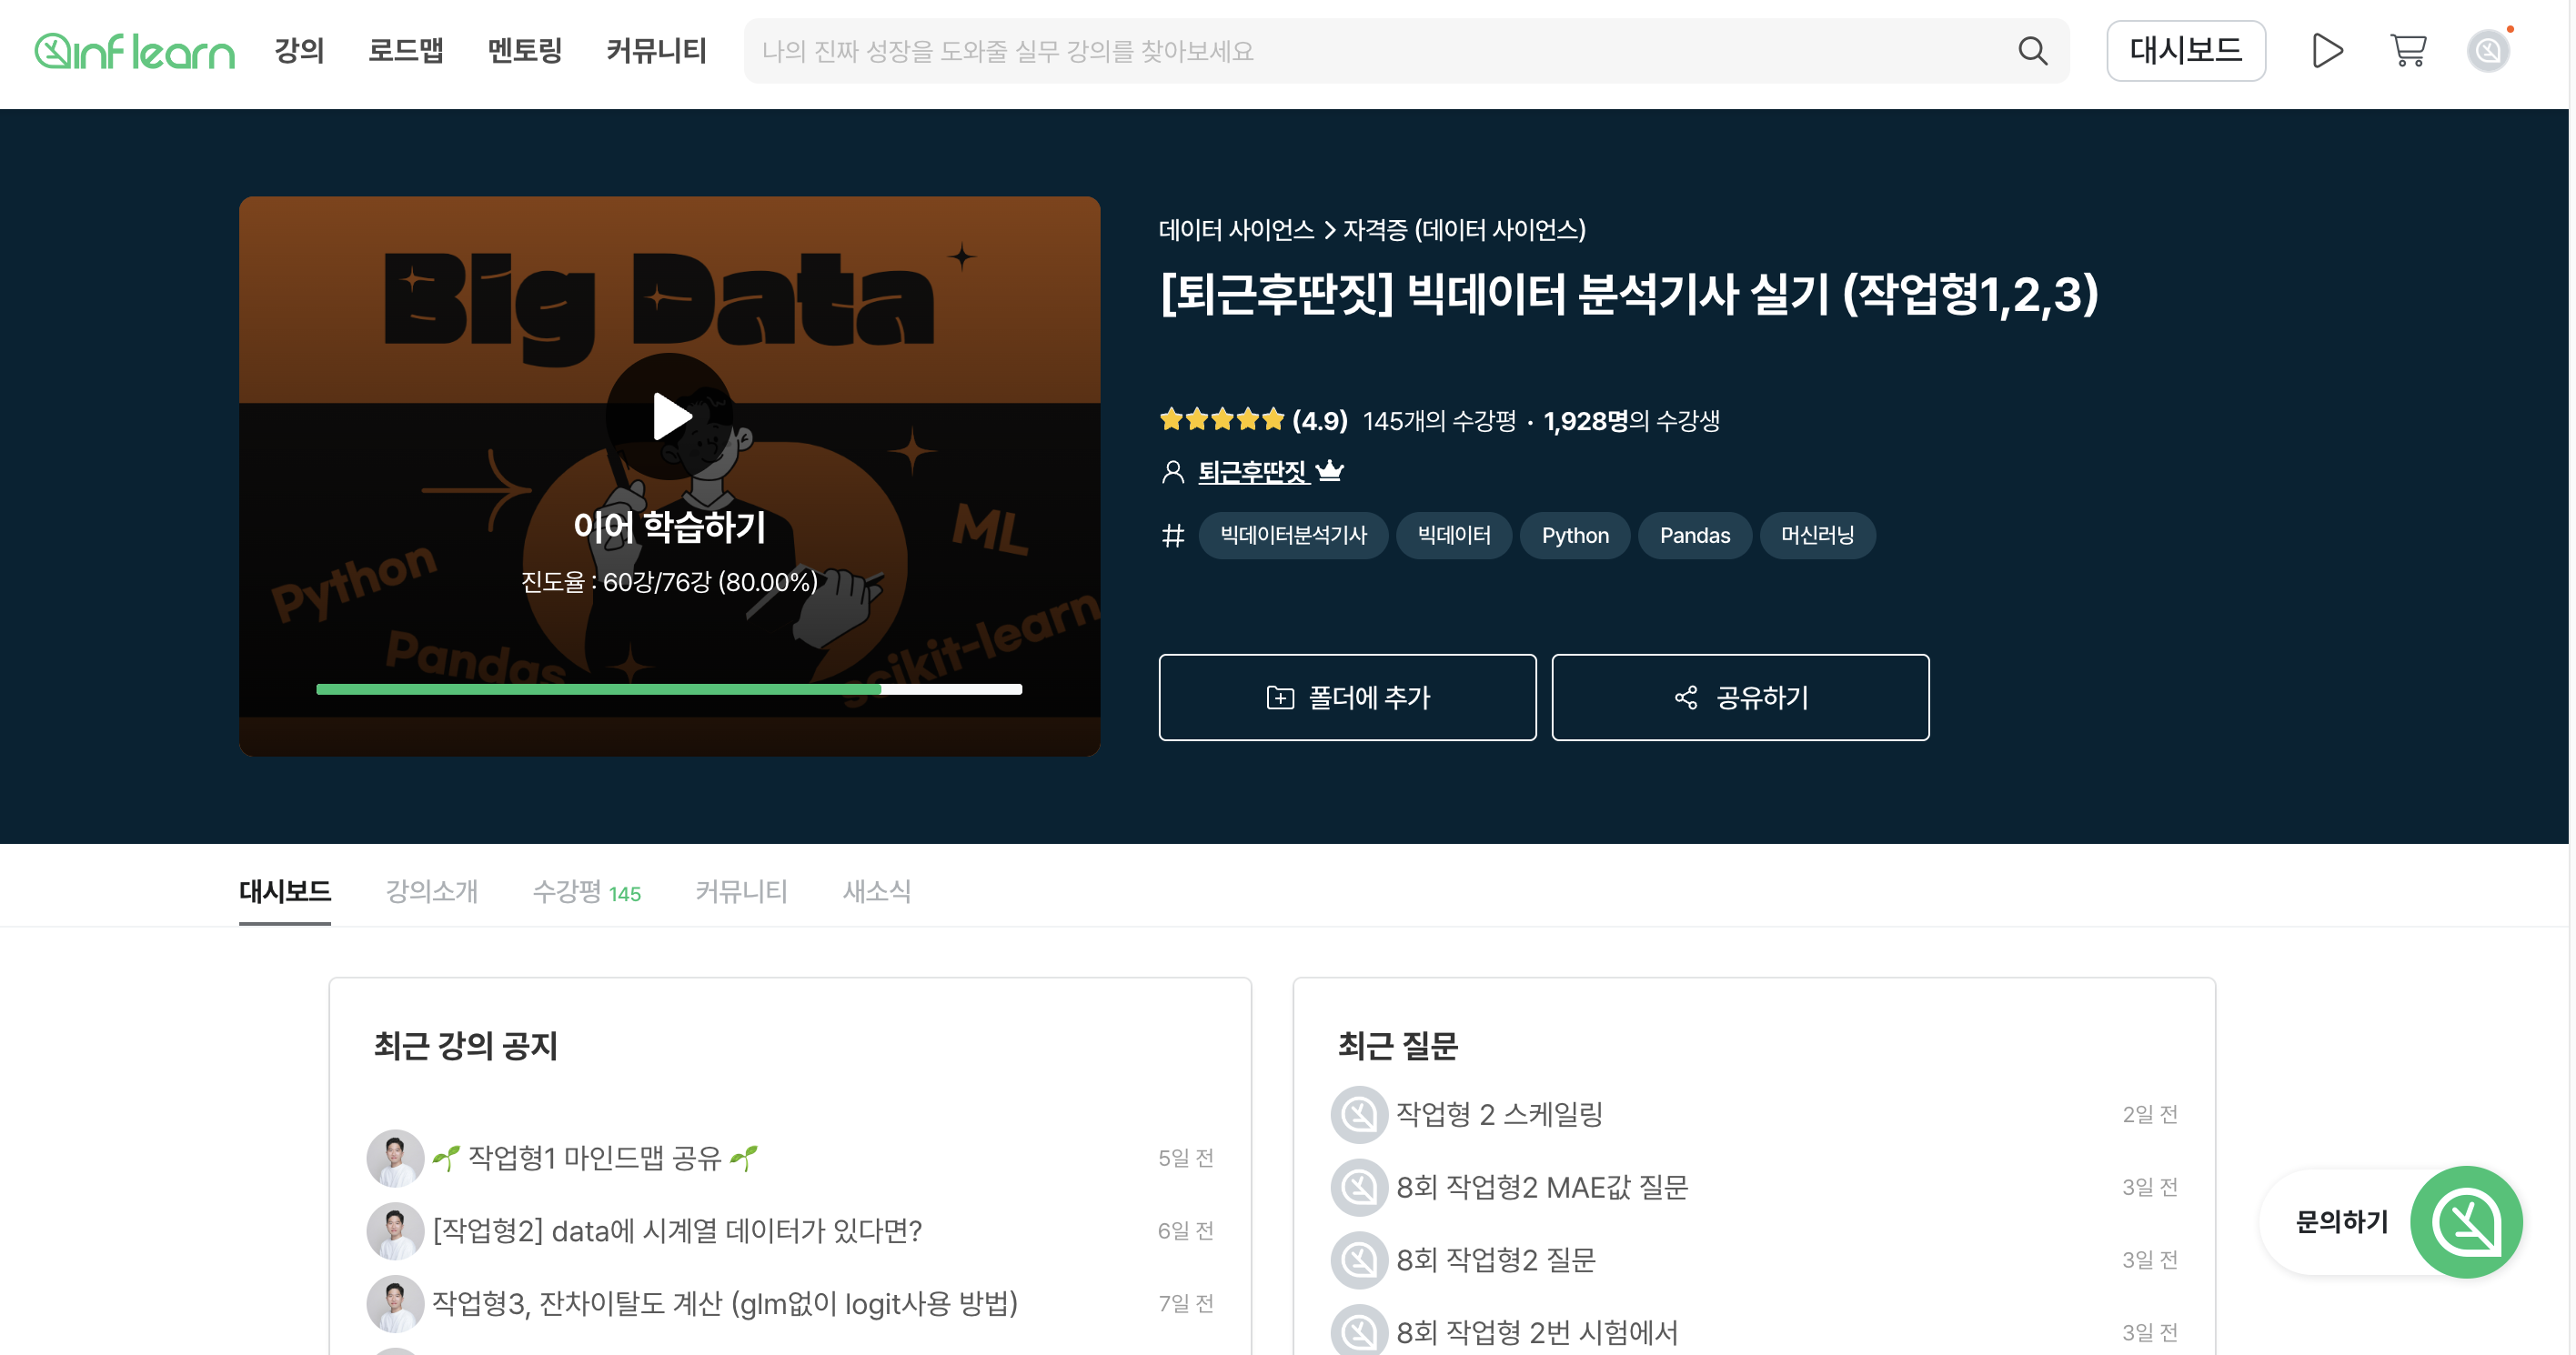
Task: Open the 작업형 2 스케일링 question
Action: [1498, 1113]
